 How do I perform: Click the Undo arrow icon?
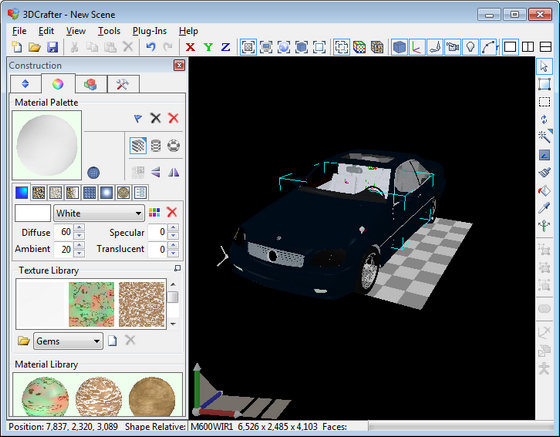(151, 47)
